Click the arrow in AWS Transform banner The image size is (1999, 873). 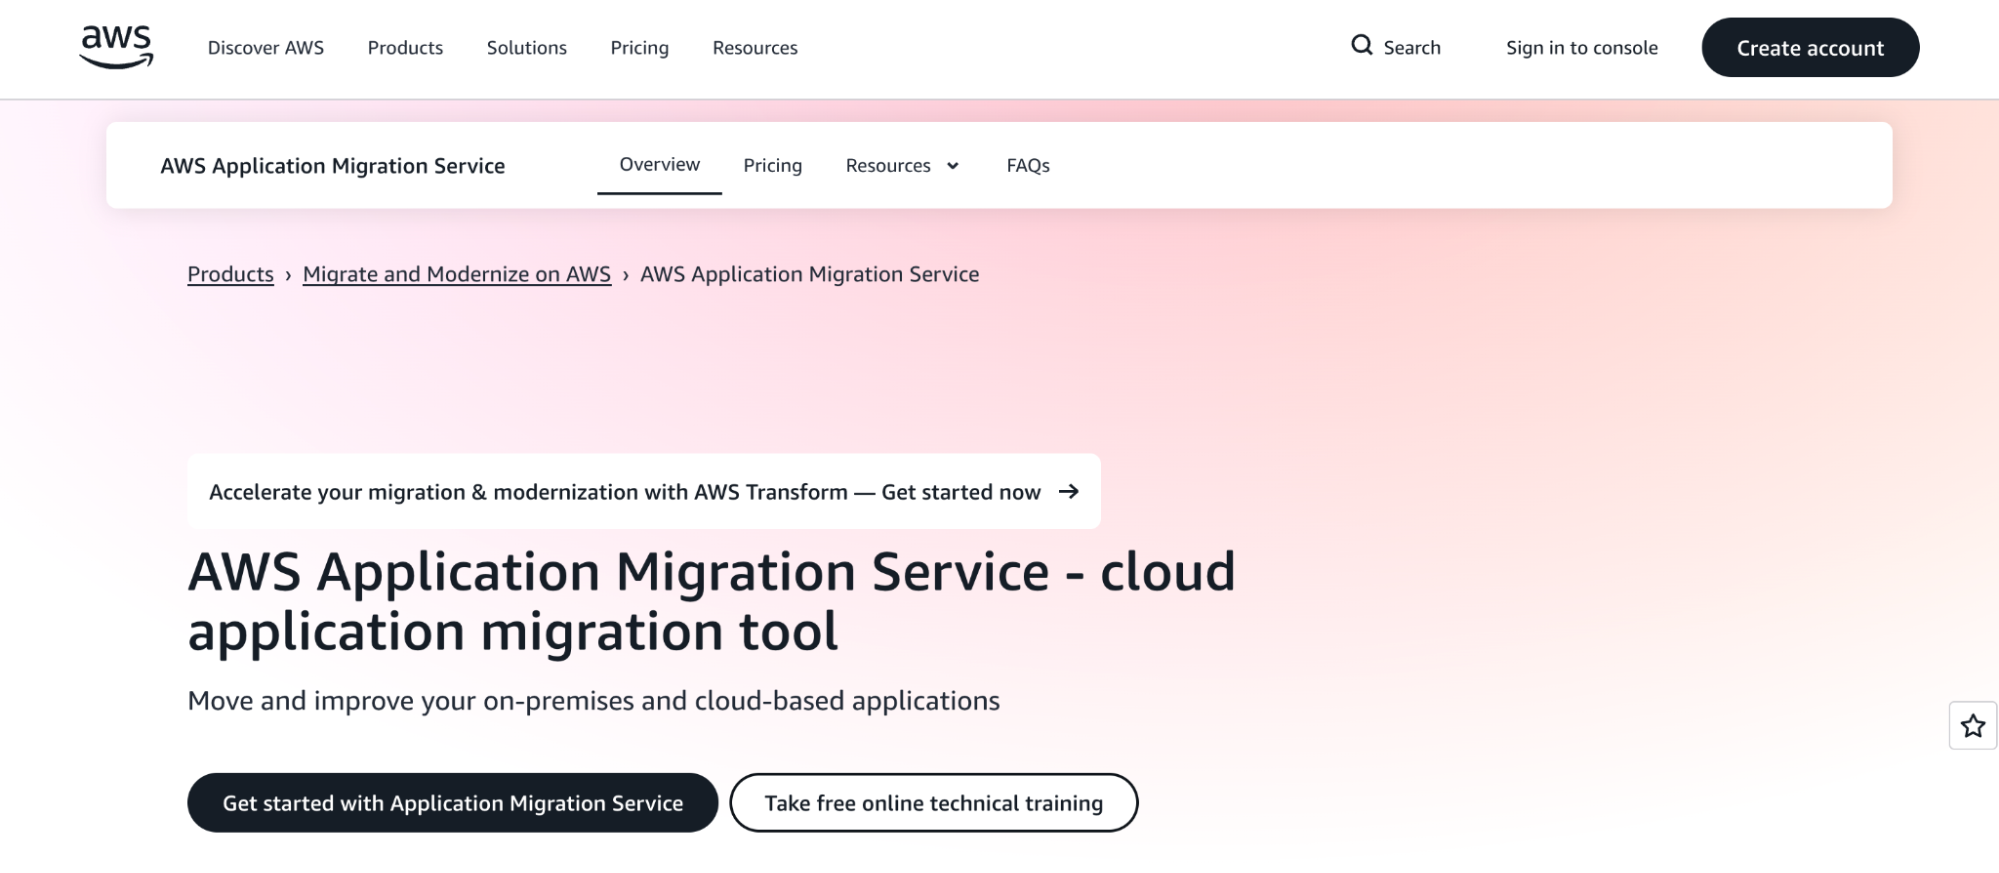[x=1068, y=491]
